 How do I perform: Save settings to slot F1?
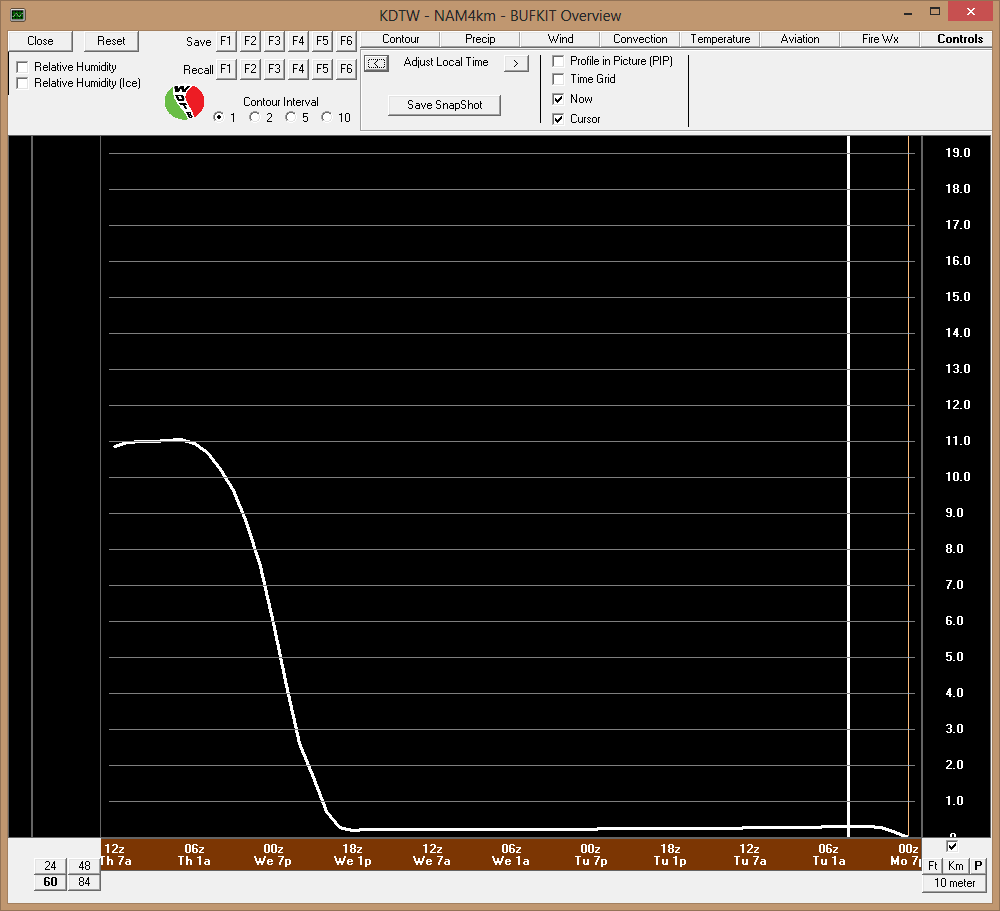click(x=226, y=41)
